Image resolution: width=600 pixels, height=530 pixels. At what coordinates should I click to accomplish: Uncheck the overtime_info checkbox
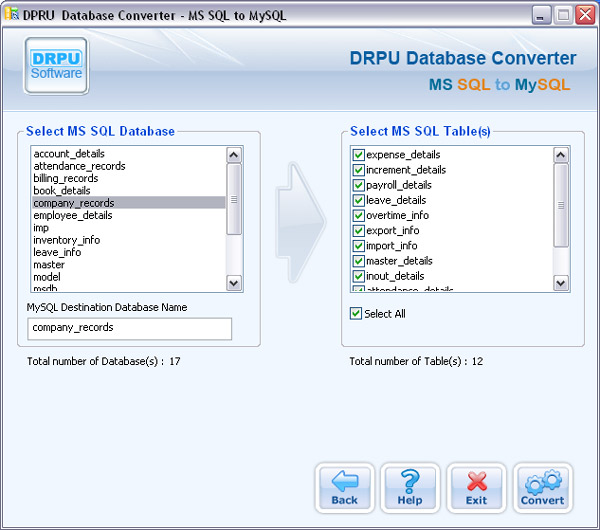(358, 215)
